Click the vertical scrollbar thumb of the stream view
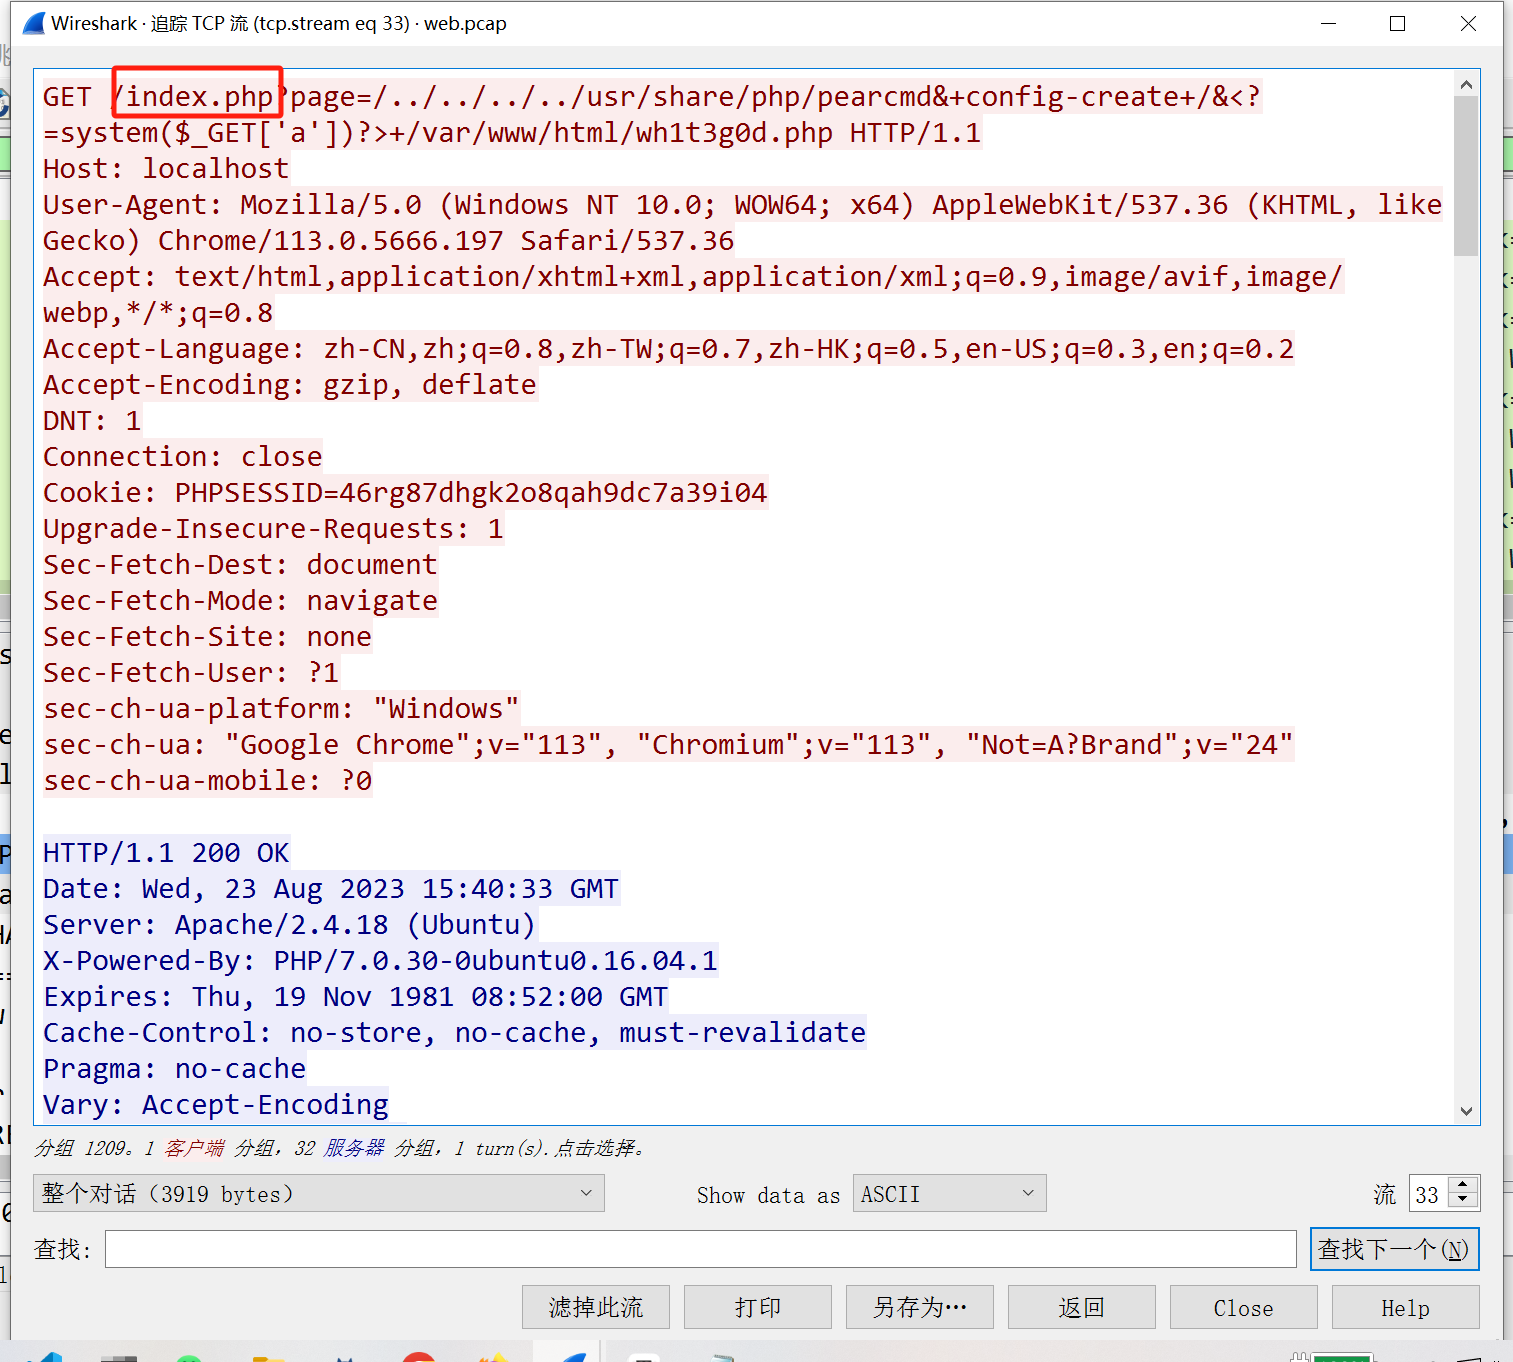 [1466, 176]
